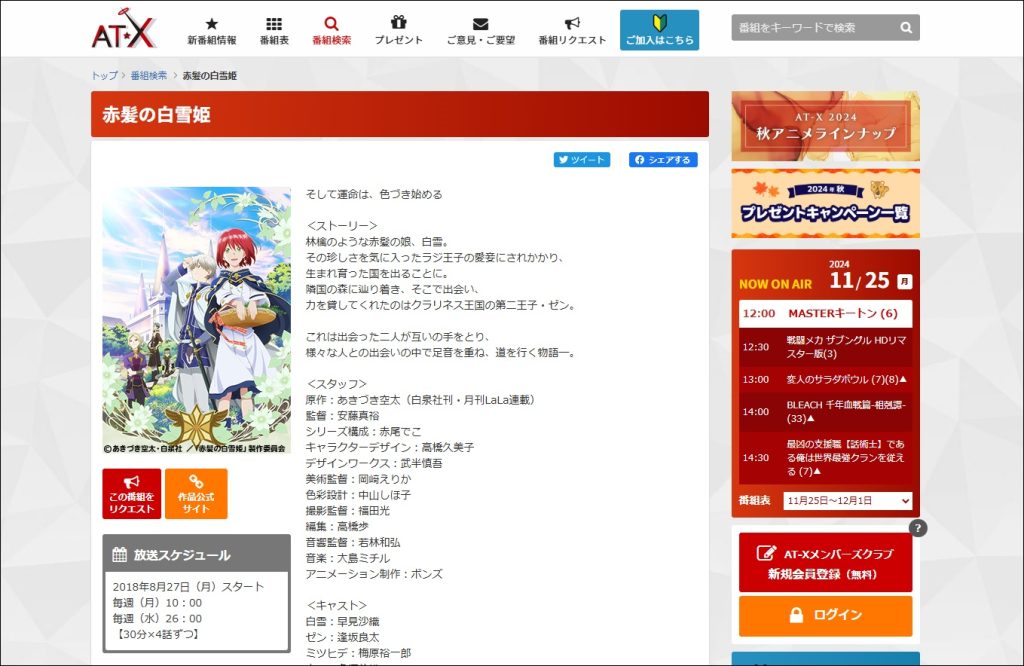Click the この番組をリクエスト button
Screen dimensions: 1024x666
[131, 493]
